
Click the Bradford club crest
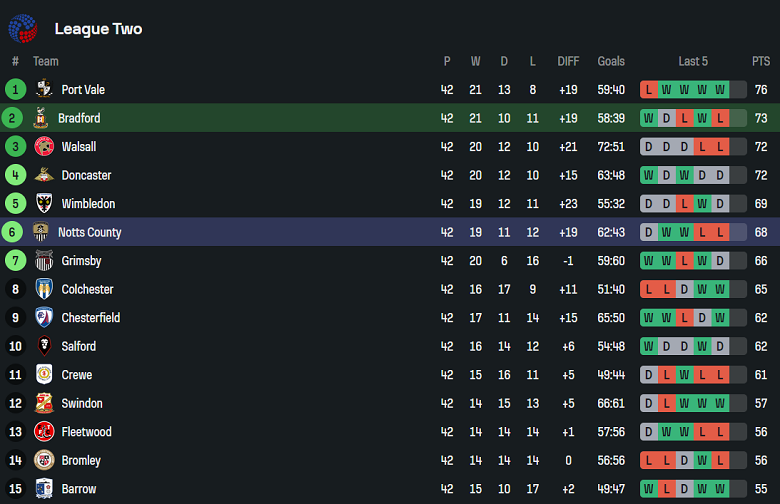pos(41,118)
